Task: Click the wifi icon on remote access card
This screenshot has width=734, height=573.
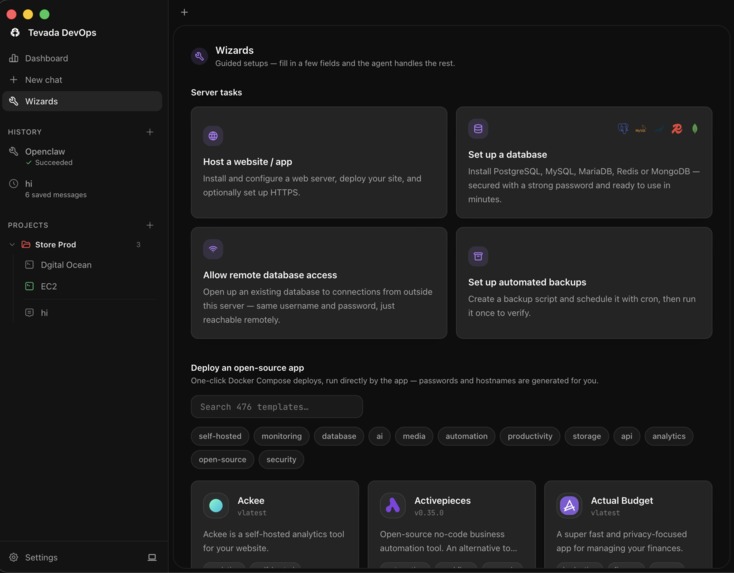Action: coord(213,249)
